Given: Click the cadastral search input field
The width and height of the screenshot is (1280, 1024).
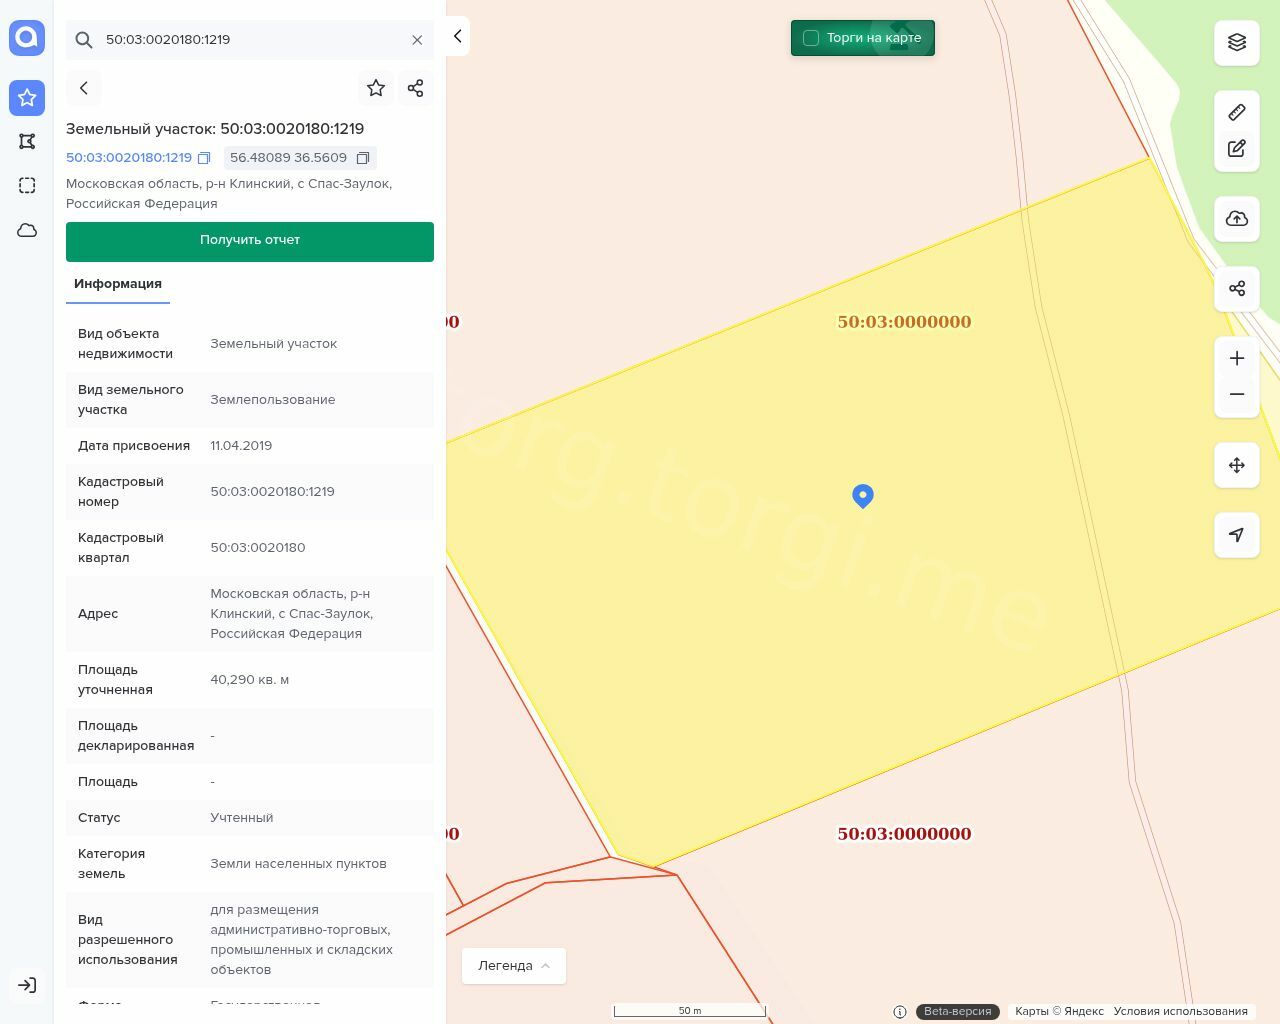Looking at the screenshot, I should pyautogui.click(x=250, y=40).
